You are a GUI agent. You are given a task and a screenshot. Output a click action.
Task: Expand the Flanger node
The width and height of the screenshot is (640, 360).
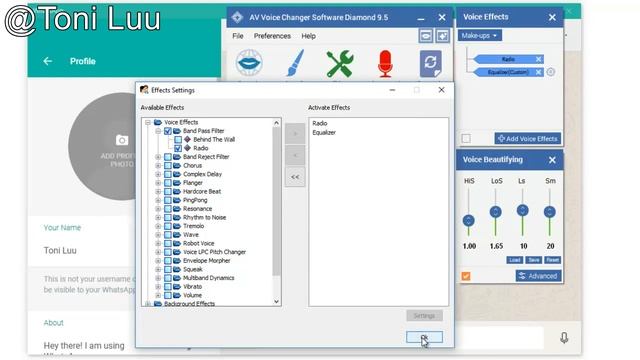(158, 183)
